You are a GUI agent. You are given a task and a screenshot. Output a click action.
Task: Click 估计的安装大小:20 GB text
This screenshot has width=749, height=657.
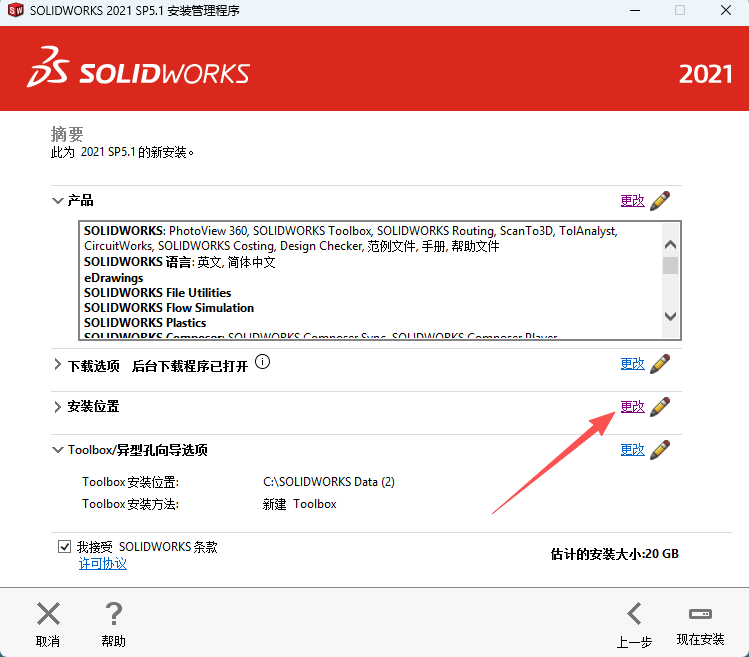coord(614,554)
